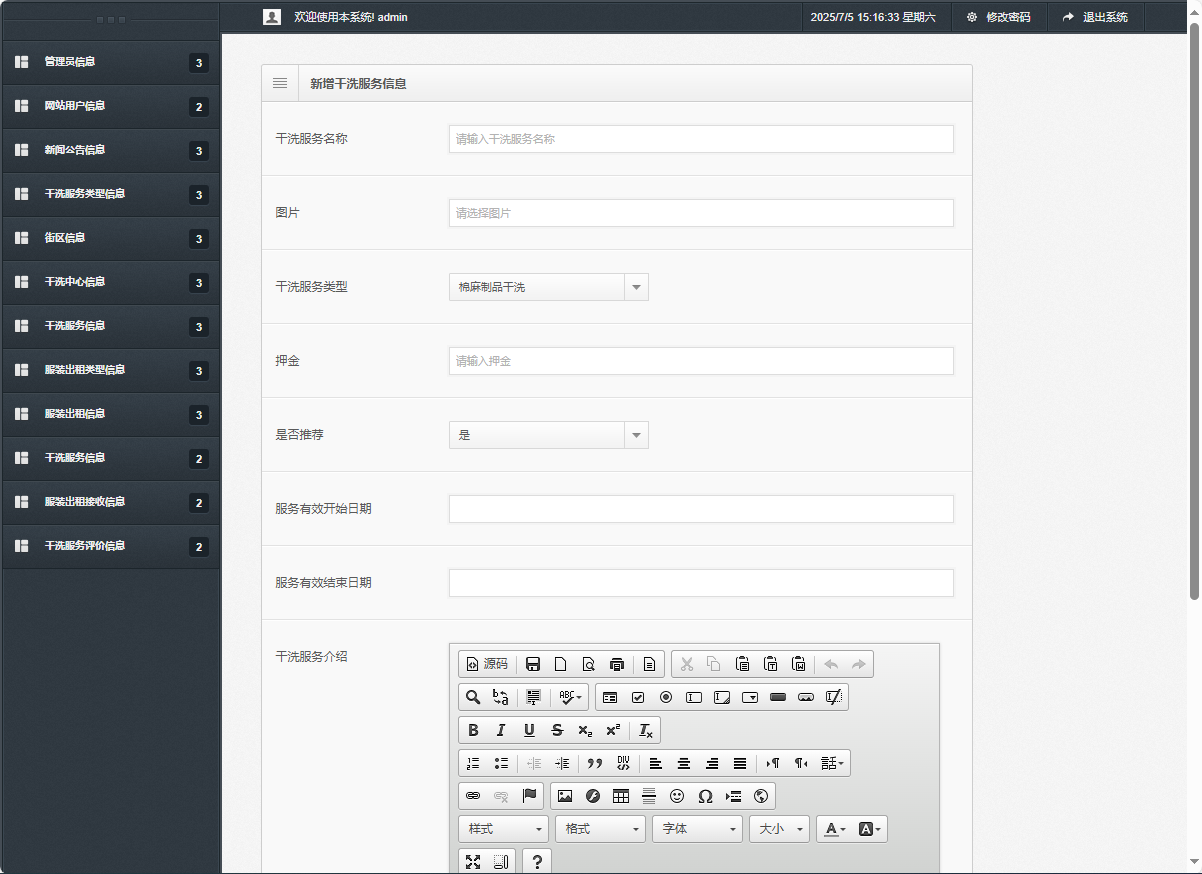Toggle underline formatting in the editor

click(529, 730)
